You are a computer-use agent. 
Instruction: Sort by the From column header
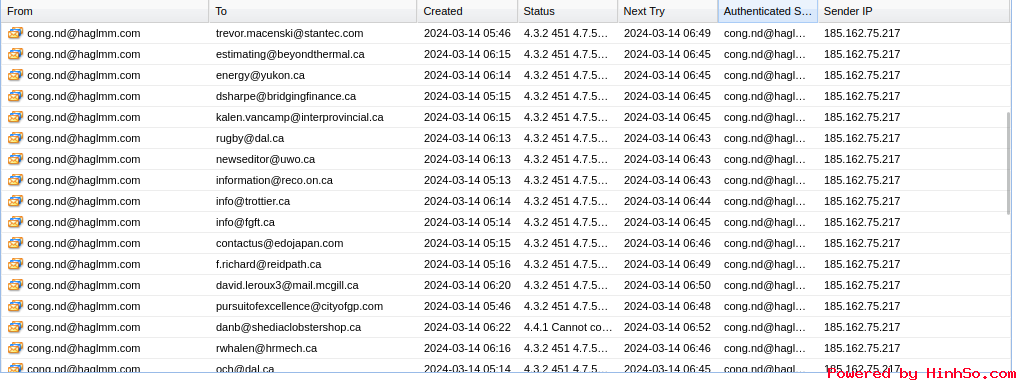[x=105, y=11]
